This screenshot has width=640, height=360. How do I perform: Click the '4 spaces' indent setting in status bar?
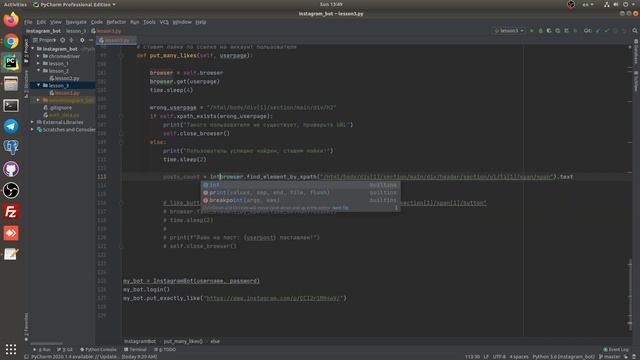(519, 357)
